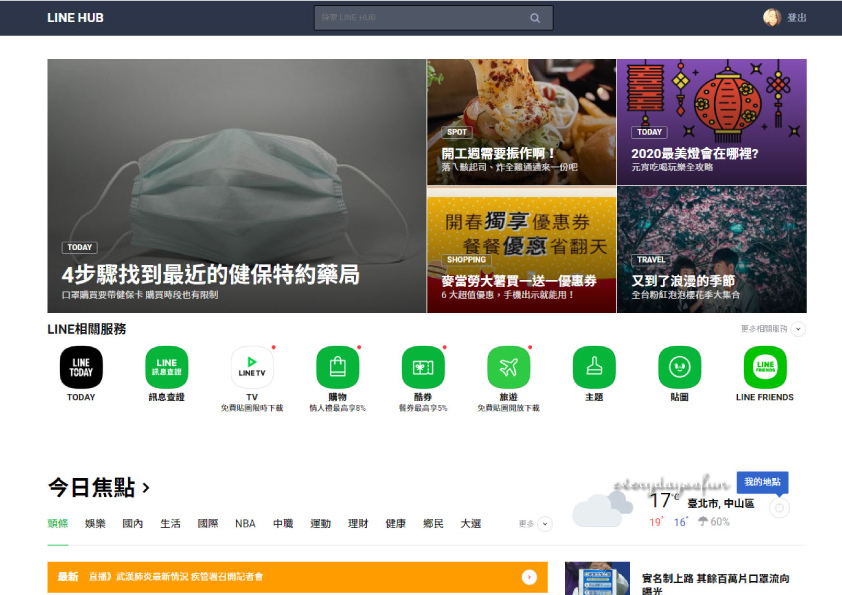Click the search magnifier icon
Viewport: 842px width, 595px height.
coord(535,18)
